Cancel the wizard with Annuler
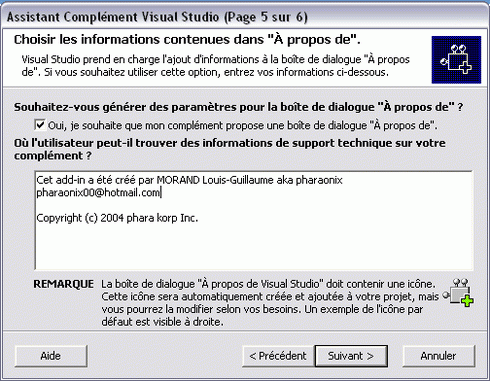Image resolution: width=490 pixels, height=381 pixels. point(438,356)
